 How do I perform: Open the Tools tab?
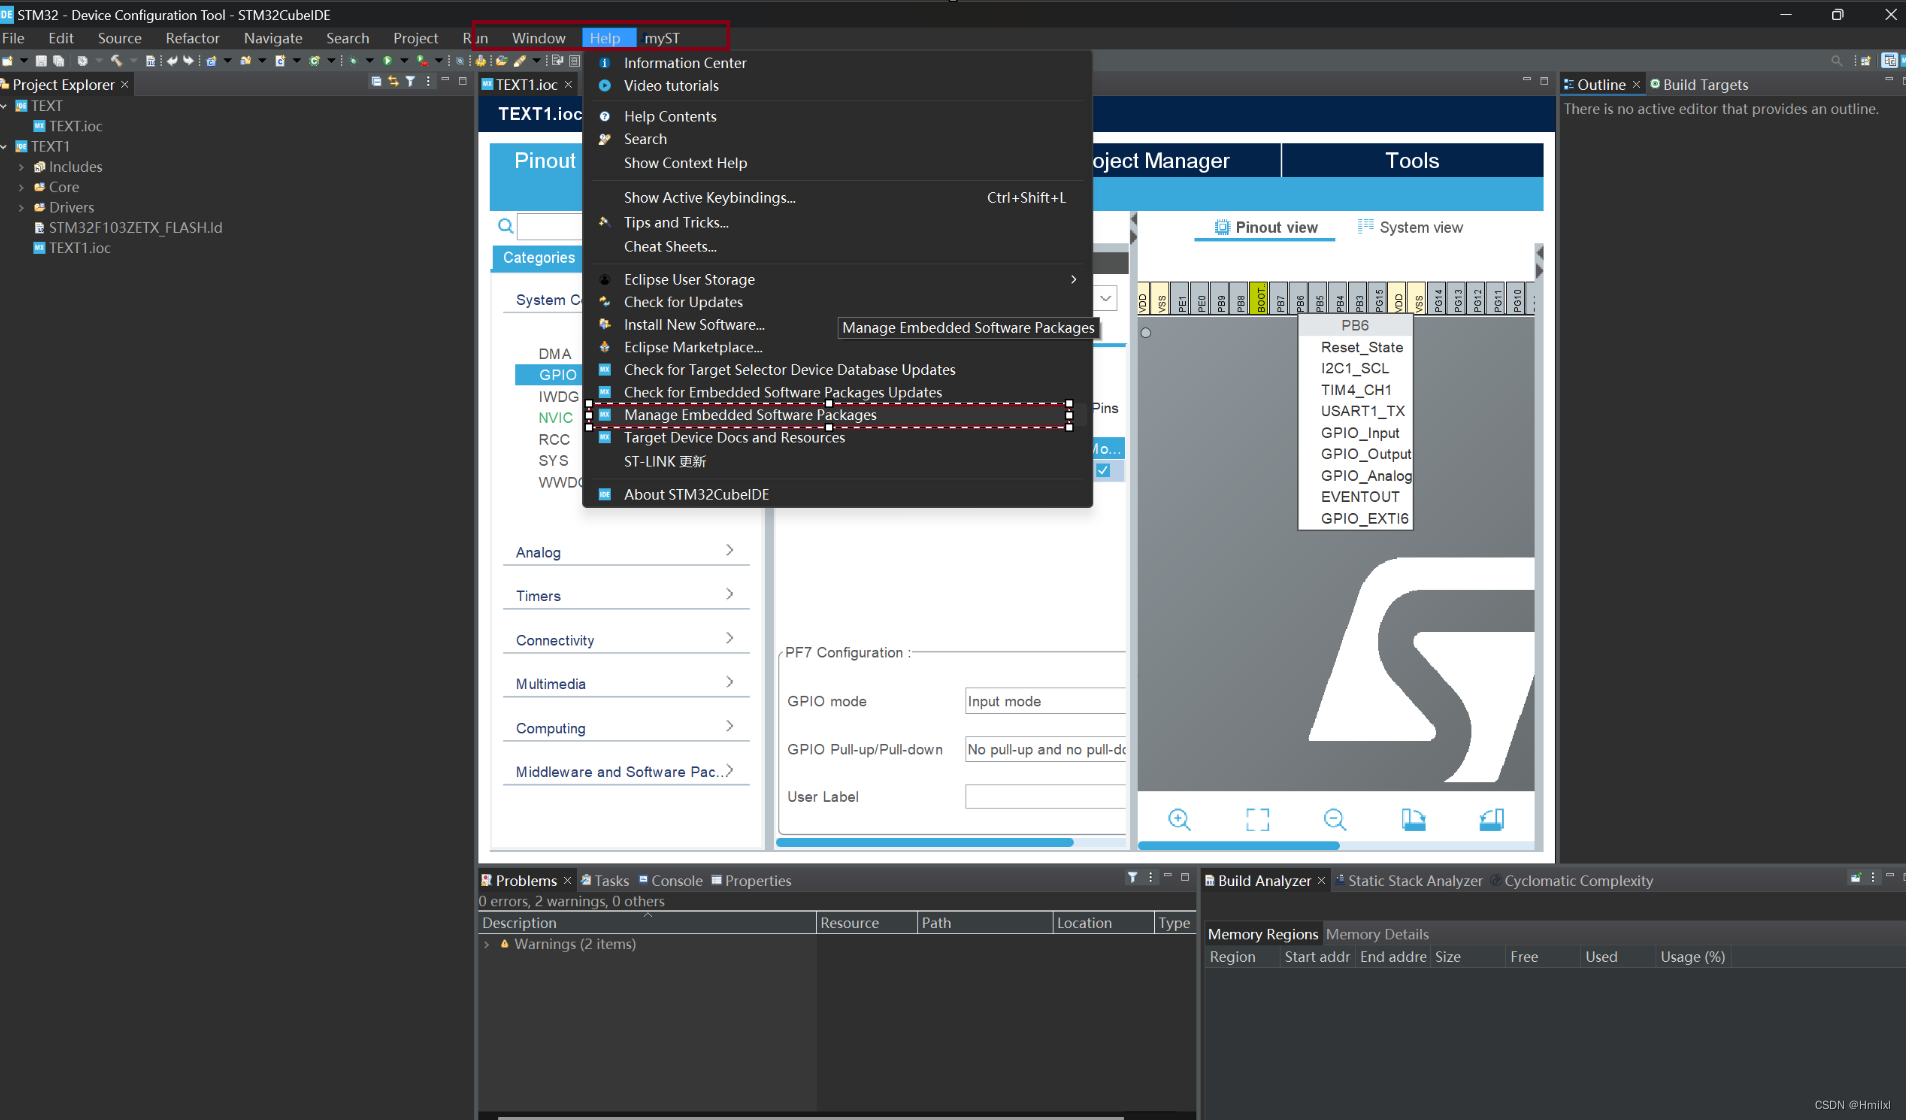(x=1412, y=161)
